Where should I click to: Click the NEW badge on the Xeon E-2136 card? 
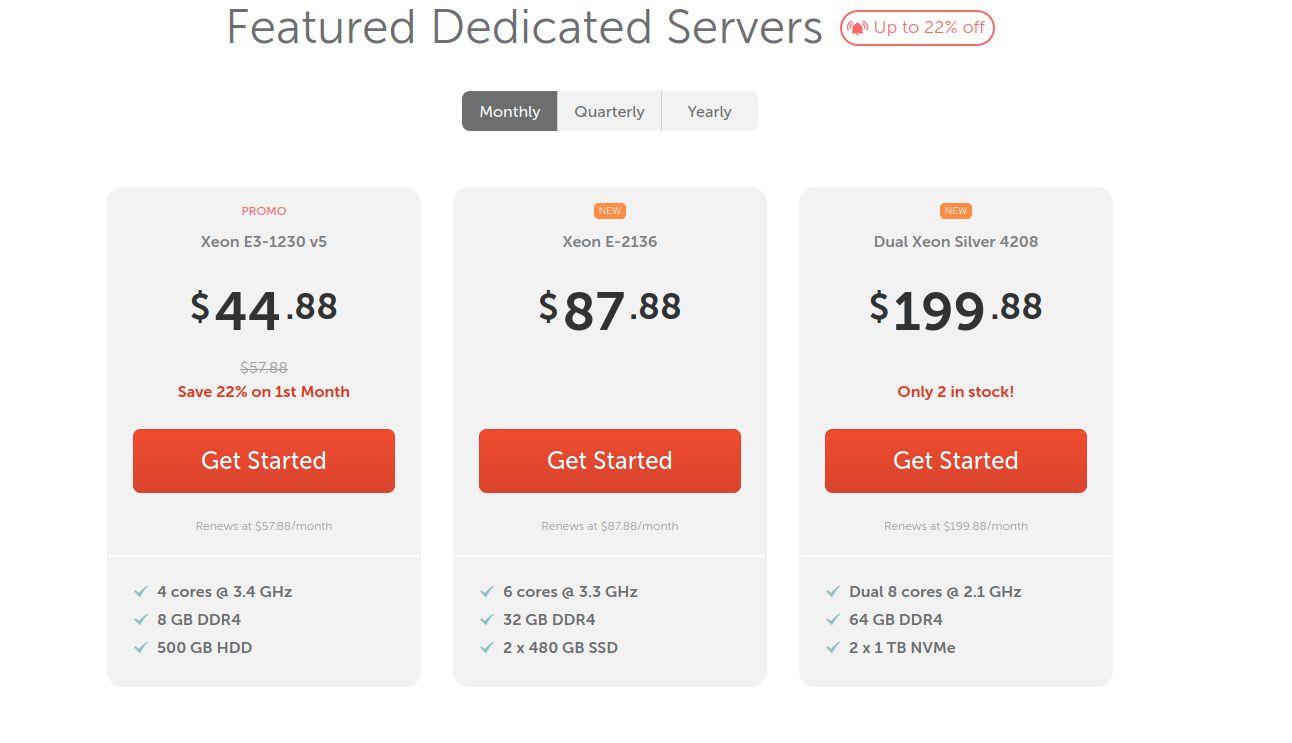[x=609, y=210]
